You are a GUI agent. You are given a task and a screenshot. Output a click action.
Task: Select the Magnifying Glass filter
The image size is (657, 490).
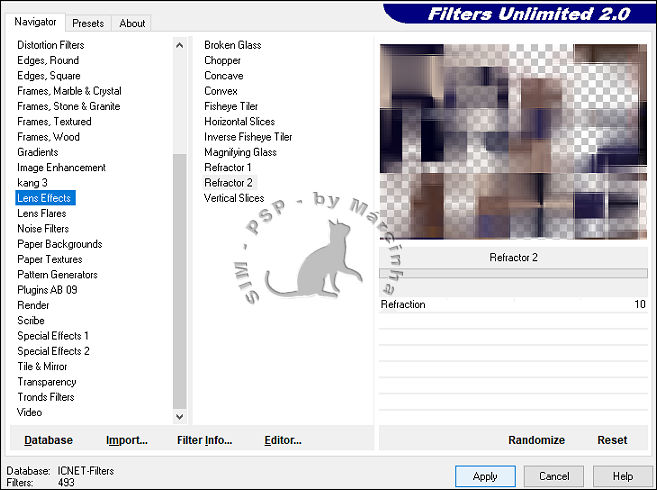240,152
